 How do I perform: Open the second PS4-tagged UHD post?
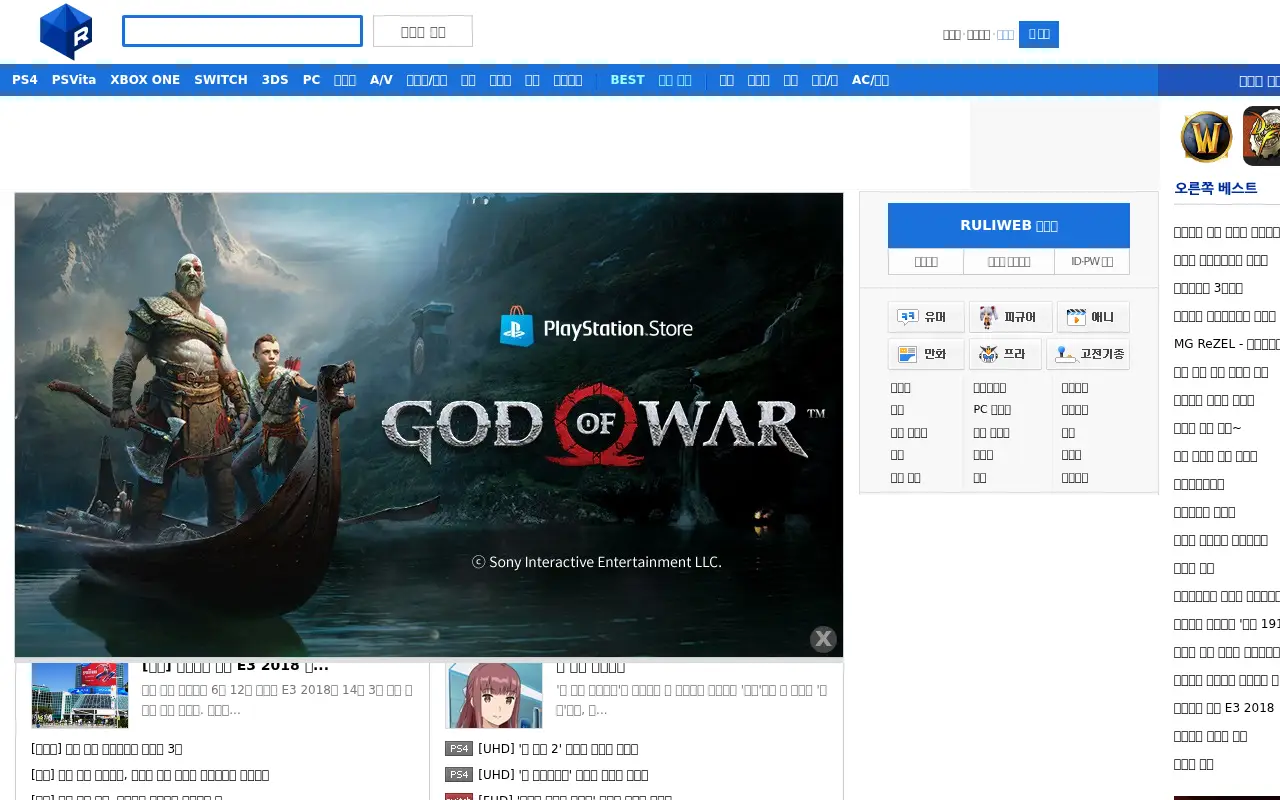point(563,775)
